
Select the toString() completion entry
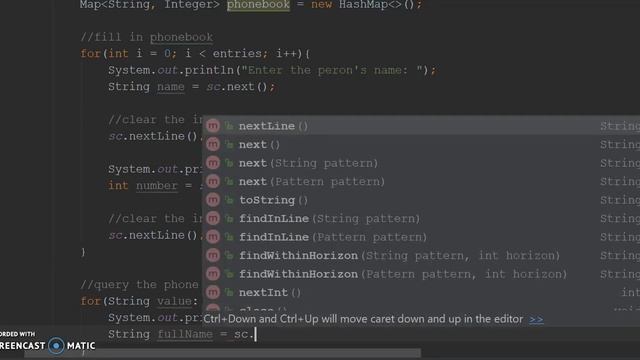point(421,200)
